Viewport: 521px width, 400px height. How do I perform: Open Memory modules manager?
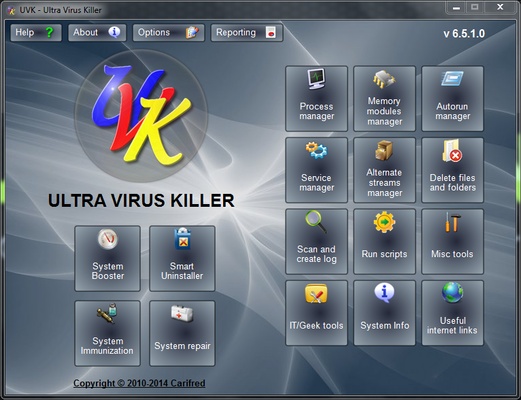coord(384,99)
